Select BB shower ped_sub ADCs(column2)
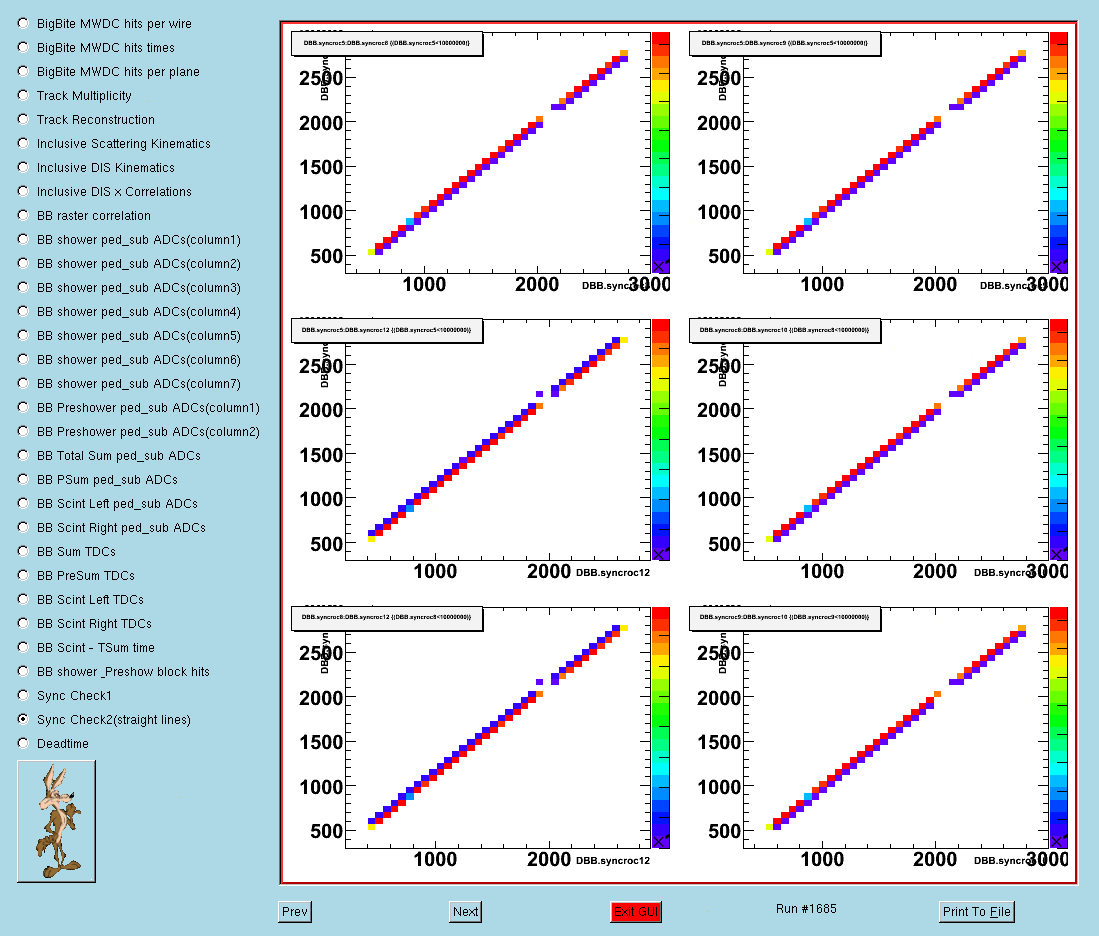 coord(129,263)
